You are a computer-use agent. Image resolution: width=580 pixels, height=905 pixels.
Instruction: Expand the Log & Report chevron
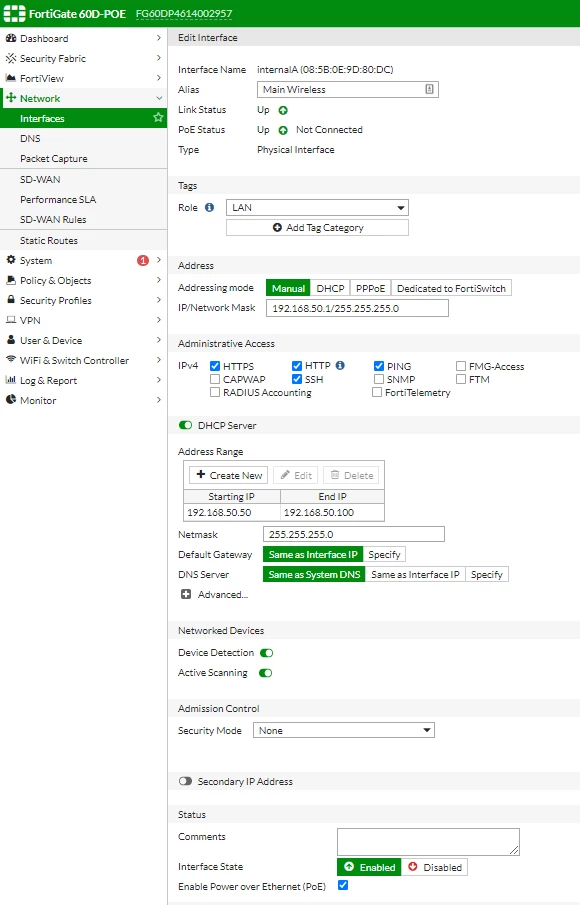pos(159,380)
